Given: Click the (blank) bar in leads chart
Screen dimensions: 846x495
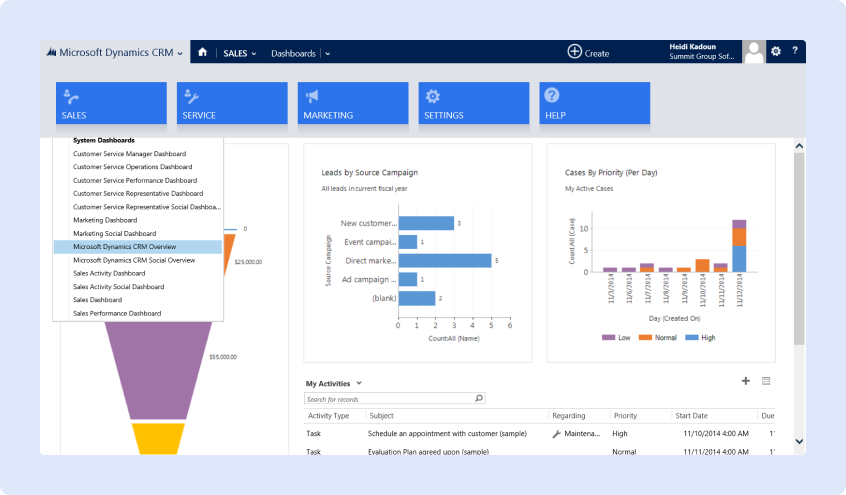Looking at the screenshot, I should tap(417, 298).
